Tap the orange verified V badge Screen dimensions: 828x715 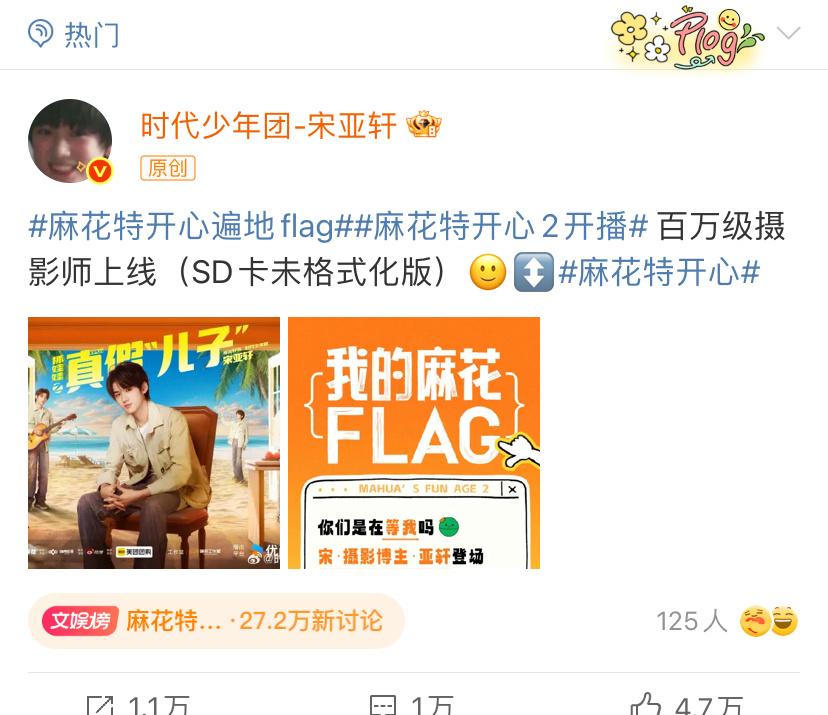99,171
